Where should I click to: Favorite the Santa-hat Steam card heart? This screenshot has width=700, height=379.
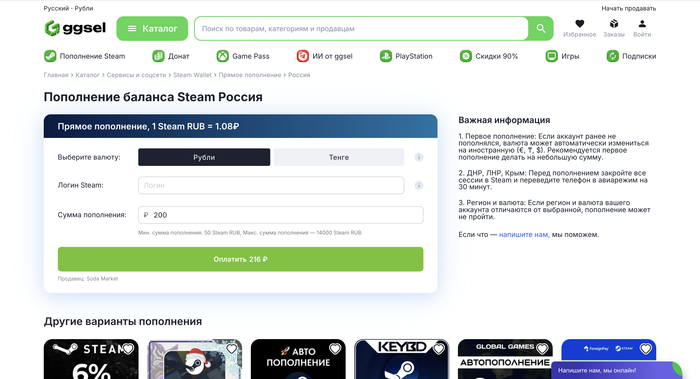coord(231,349)
